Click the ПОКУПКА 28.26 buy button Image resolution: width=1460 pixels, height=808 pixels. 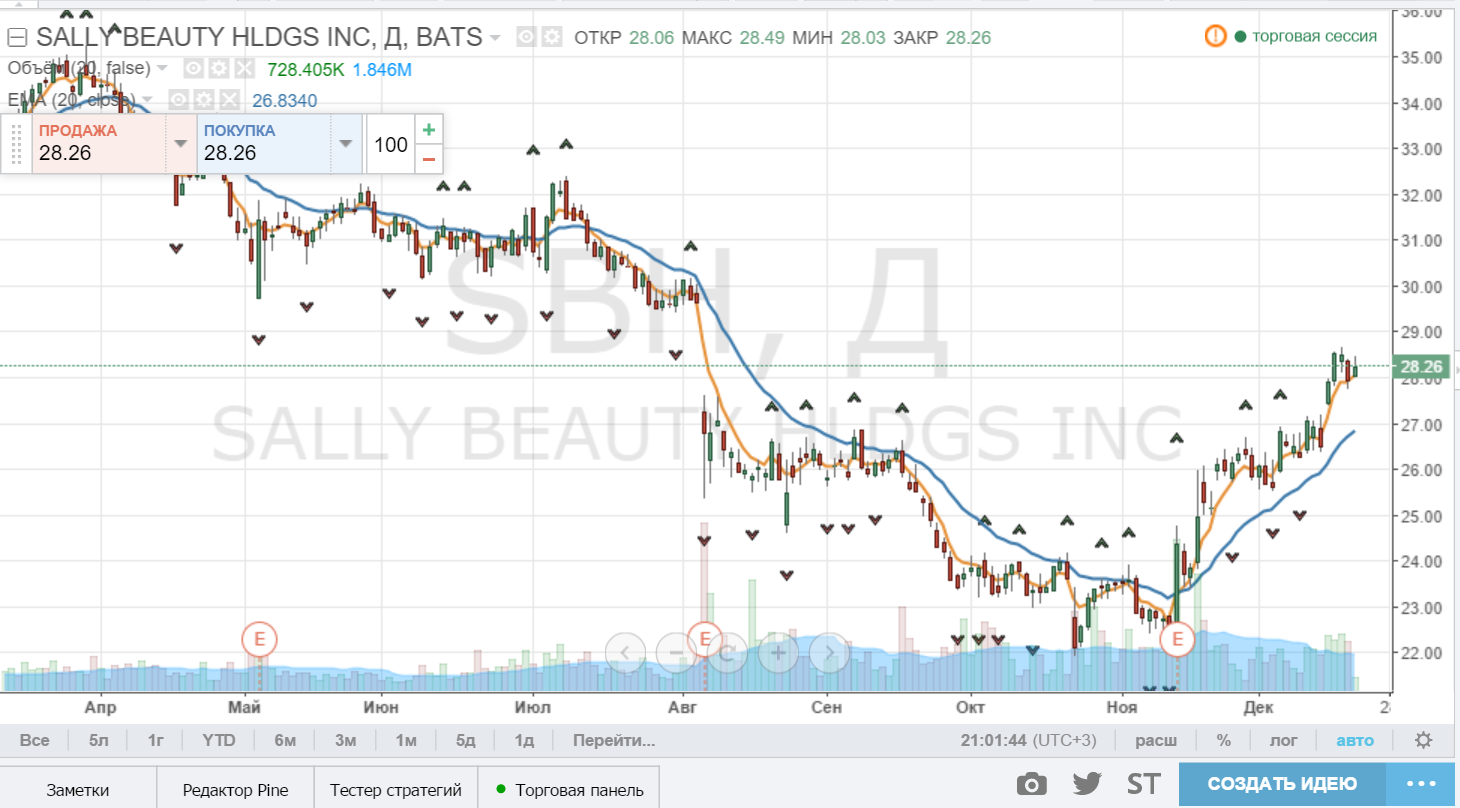coord(264,144)
